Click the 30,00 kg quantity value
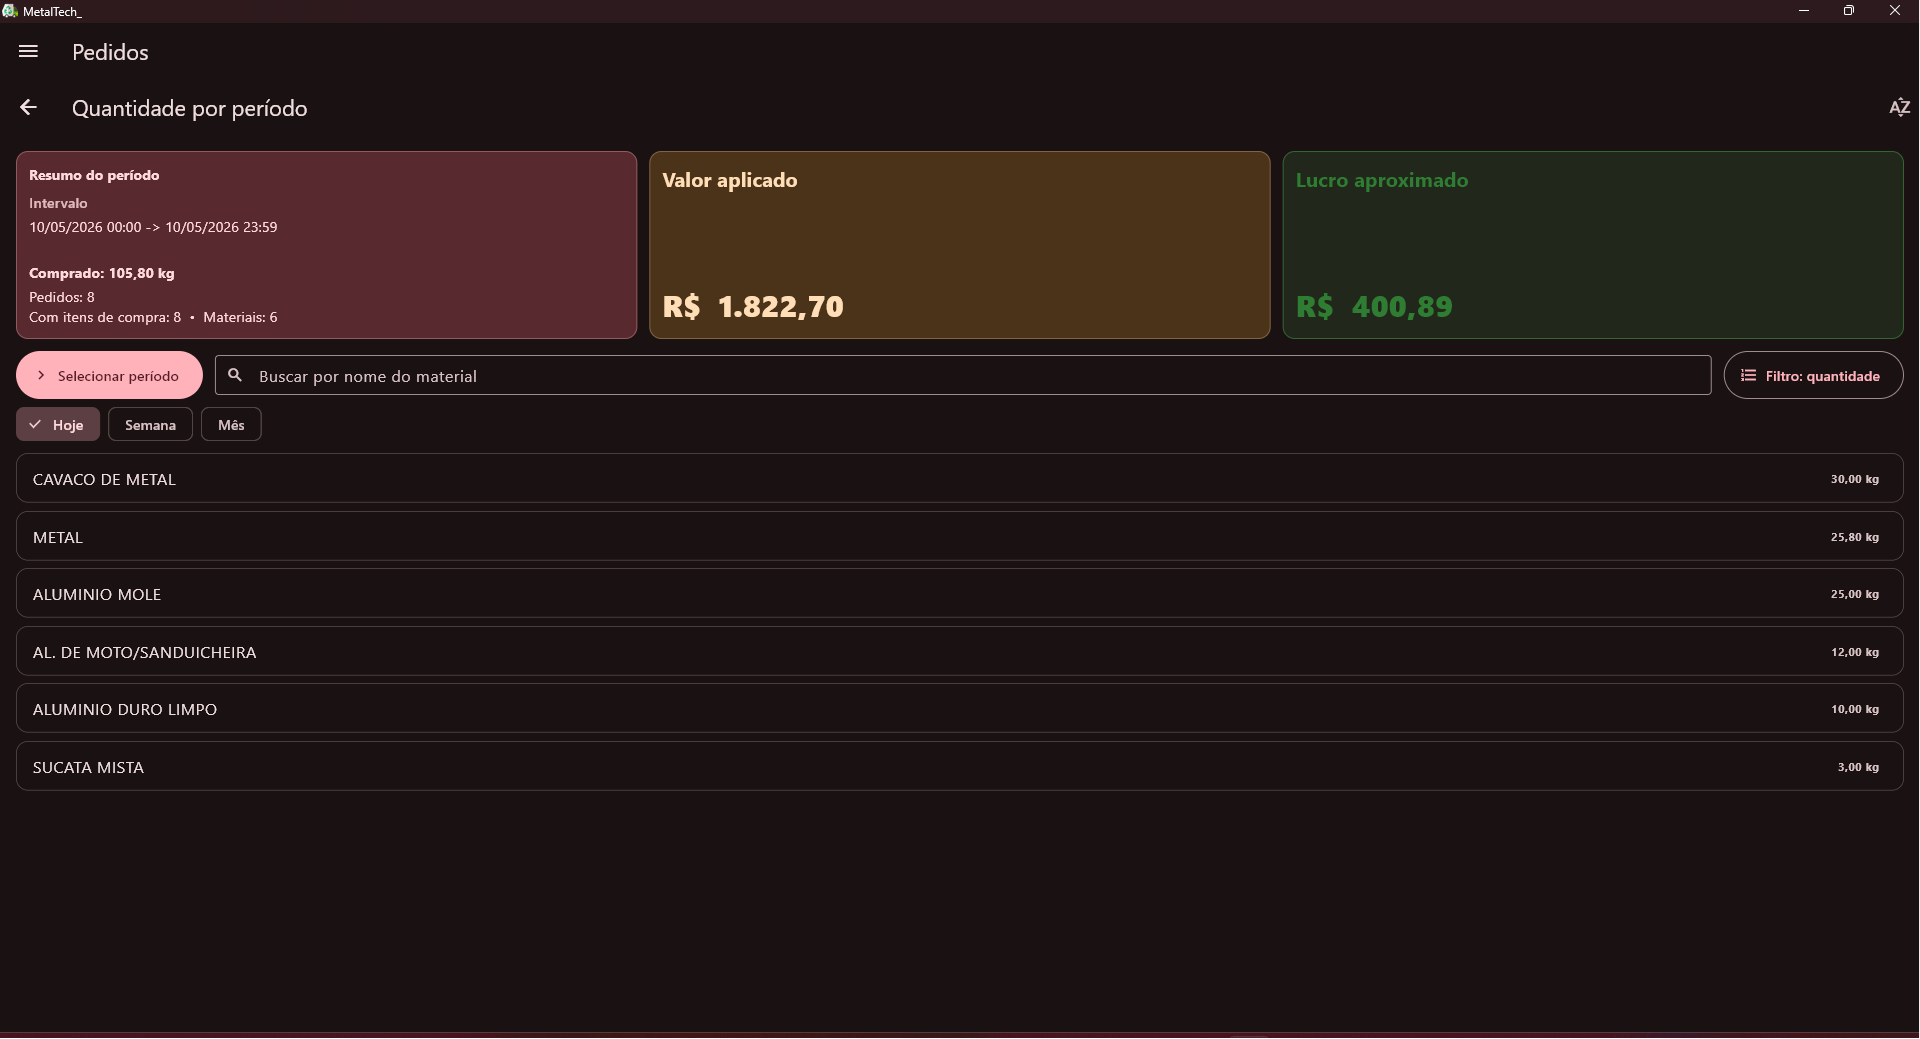The height and width of the screenshot is (1039, 1920). pyautogui.click(x=1854, y=480)
